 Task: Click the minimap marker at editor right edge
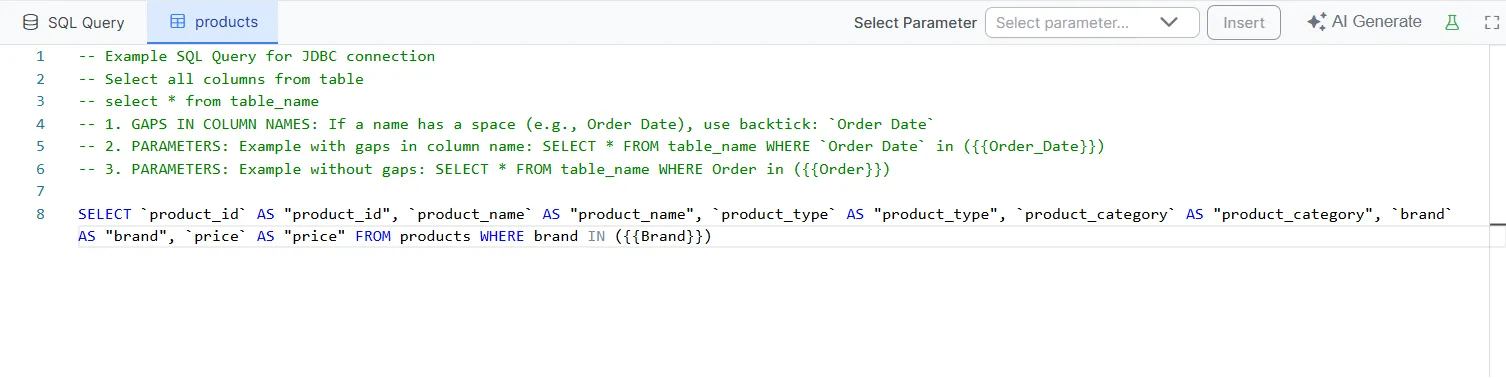(1497, 225)
